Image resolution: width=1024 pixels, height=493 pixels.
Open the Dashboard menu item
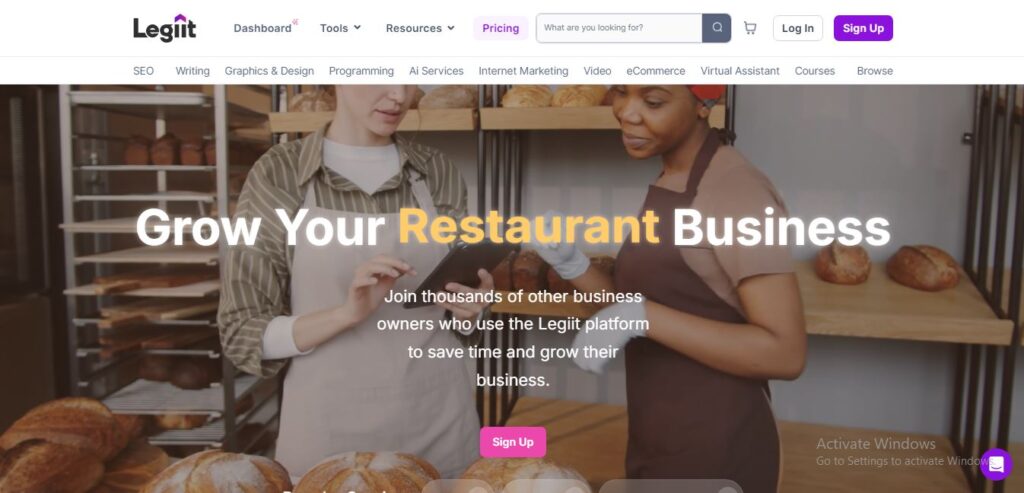pos(263,28)
